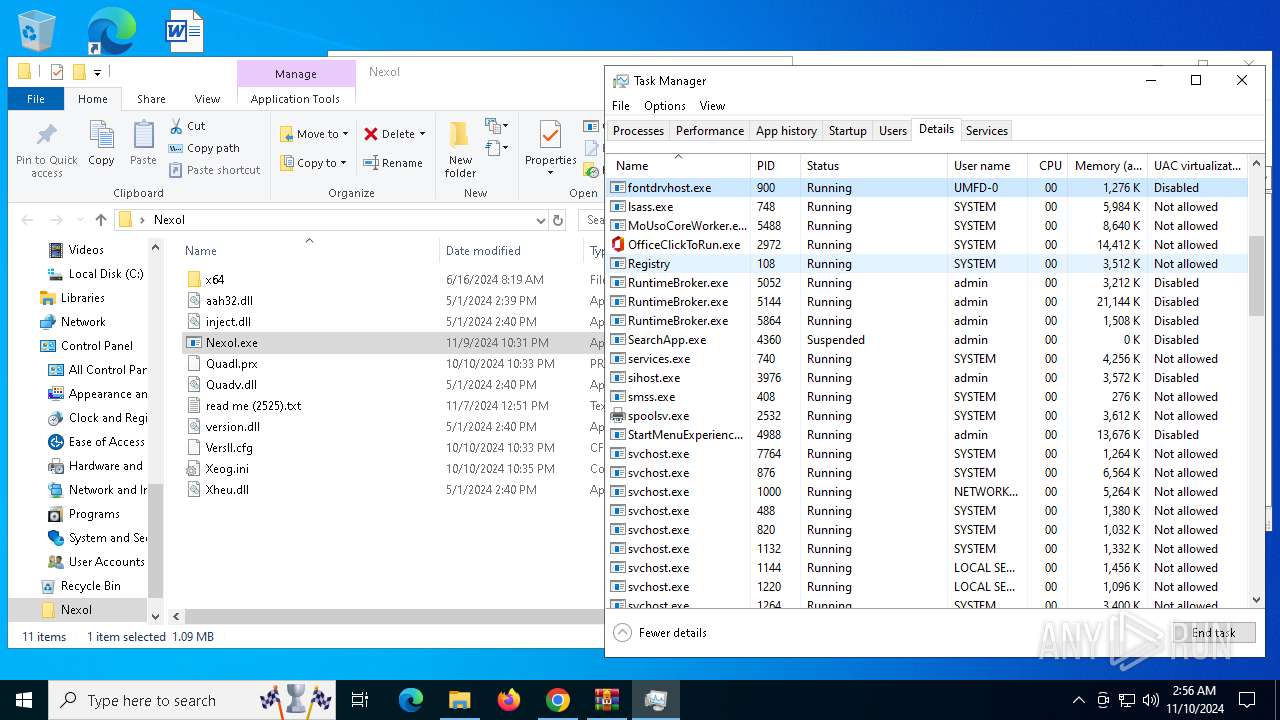This screenshot has width=1280, height=720.
Task: Open notification center icon in taskbar
Action: click(x=1247, y=700)
